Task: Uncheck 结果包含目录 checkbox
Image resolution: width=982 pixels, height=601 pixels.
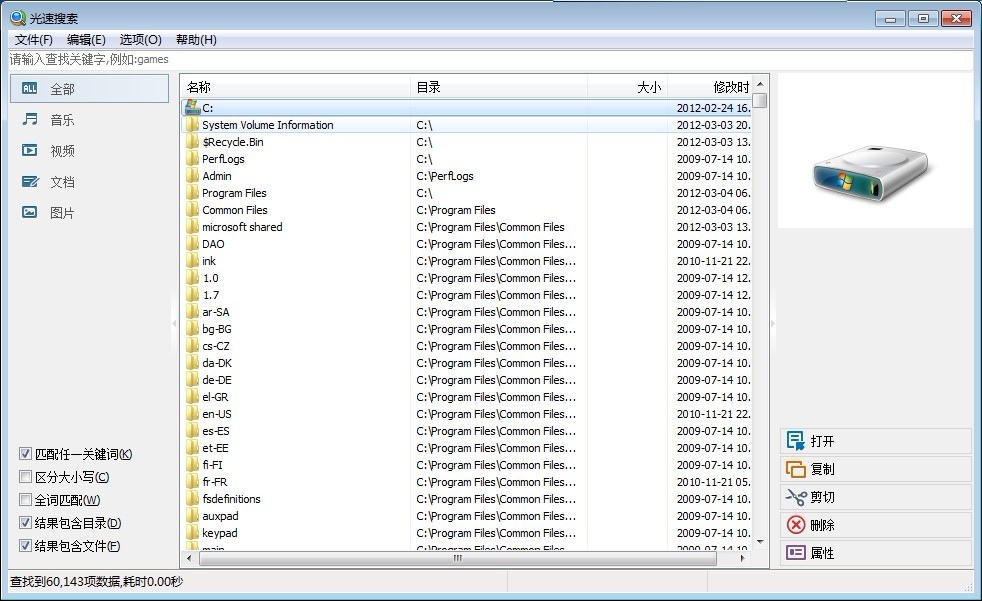Action: (x=26, y=523)
